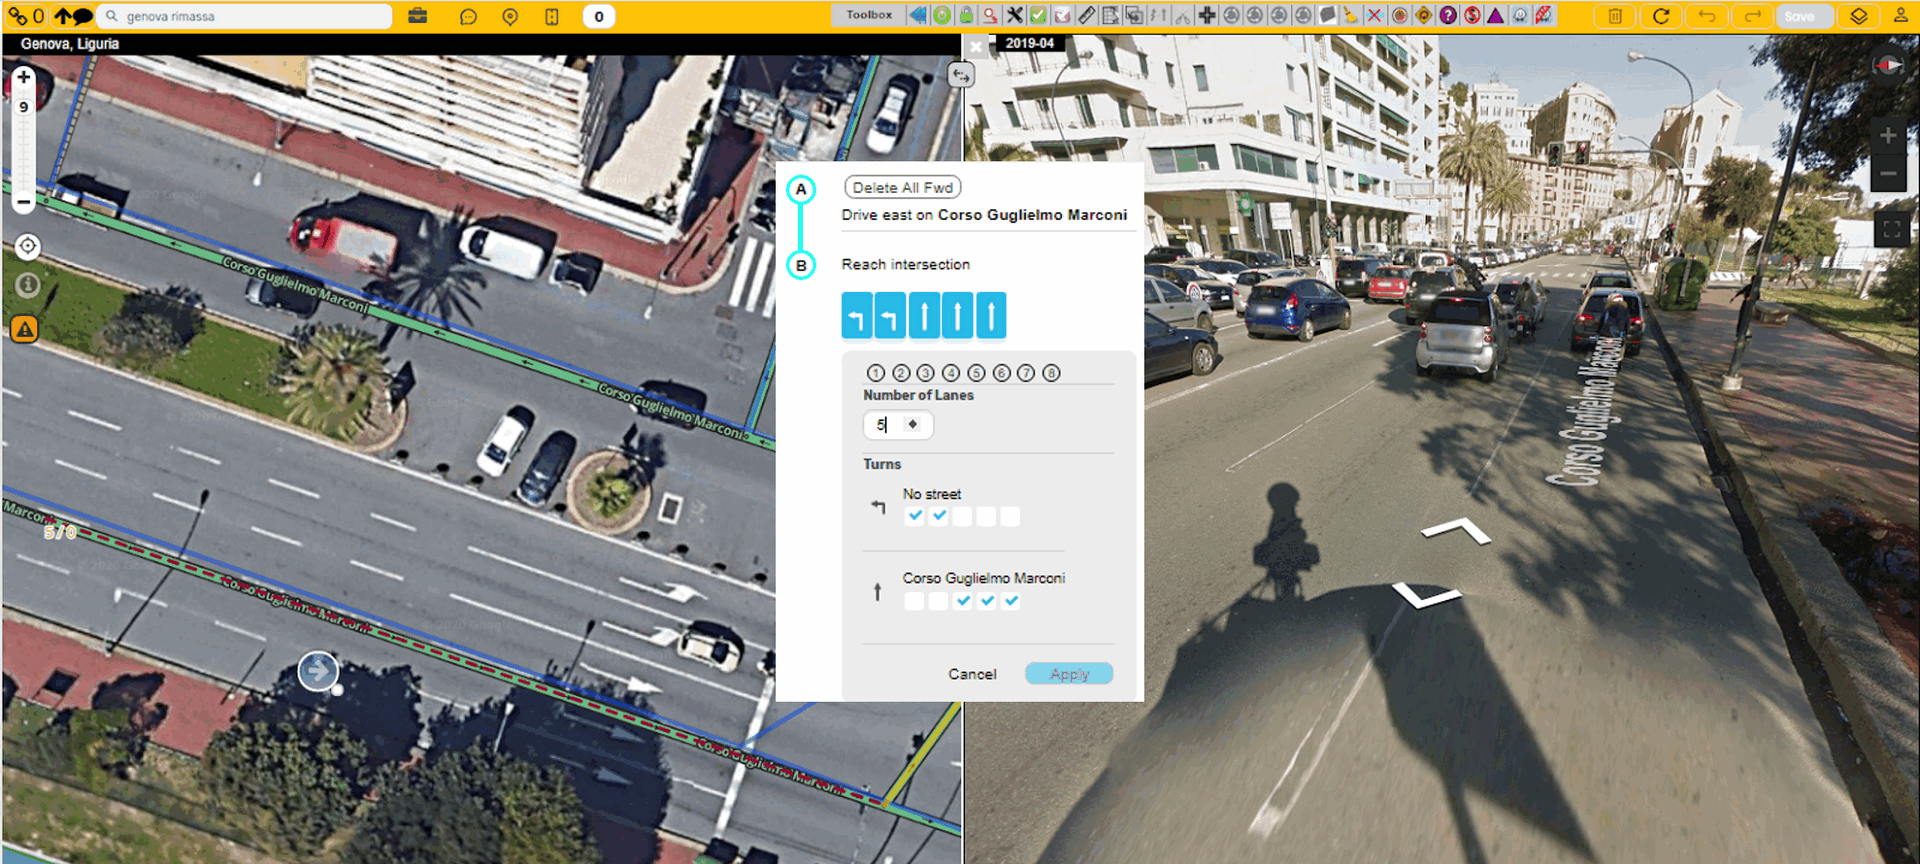1920x864 pixels.
Task: Select the lane count preset 3 circle
Action: (926, 373)
